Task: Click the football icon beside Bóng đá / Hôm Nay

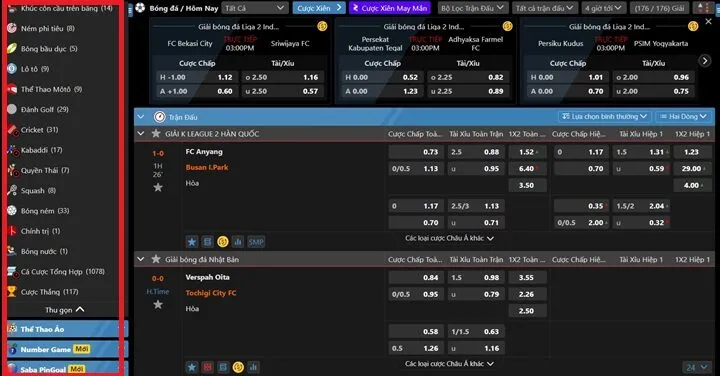Action: point(141,8)
